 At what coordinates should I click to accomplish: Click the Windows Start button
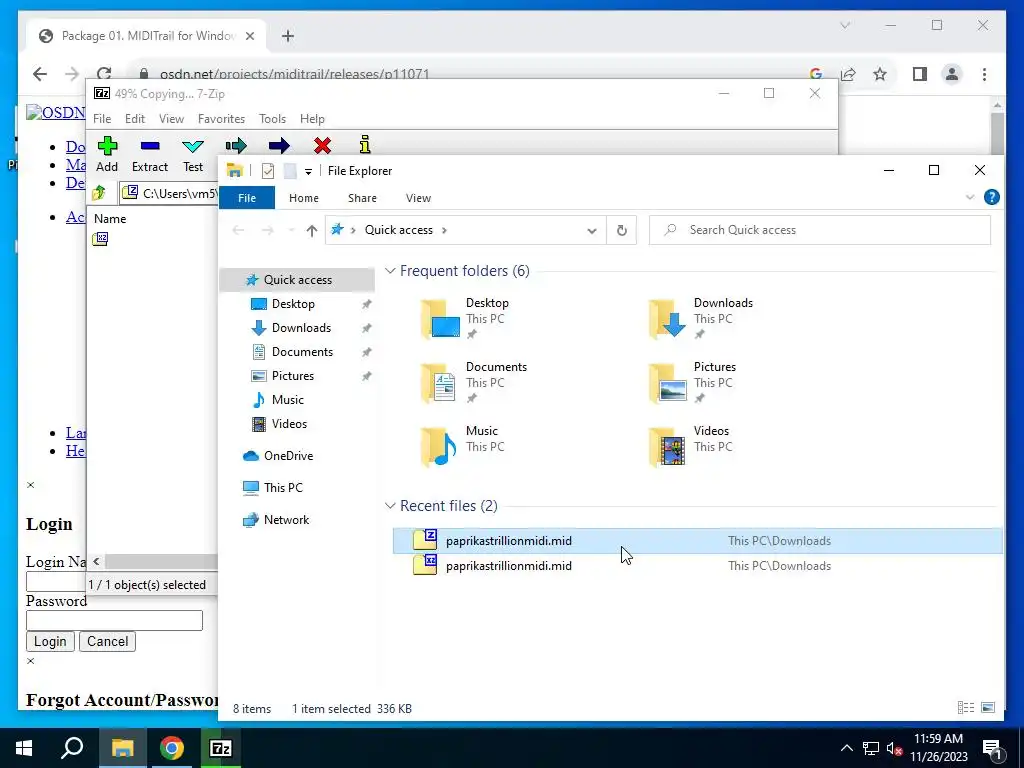pyautogui.click(x=24, y=748)
